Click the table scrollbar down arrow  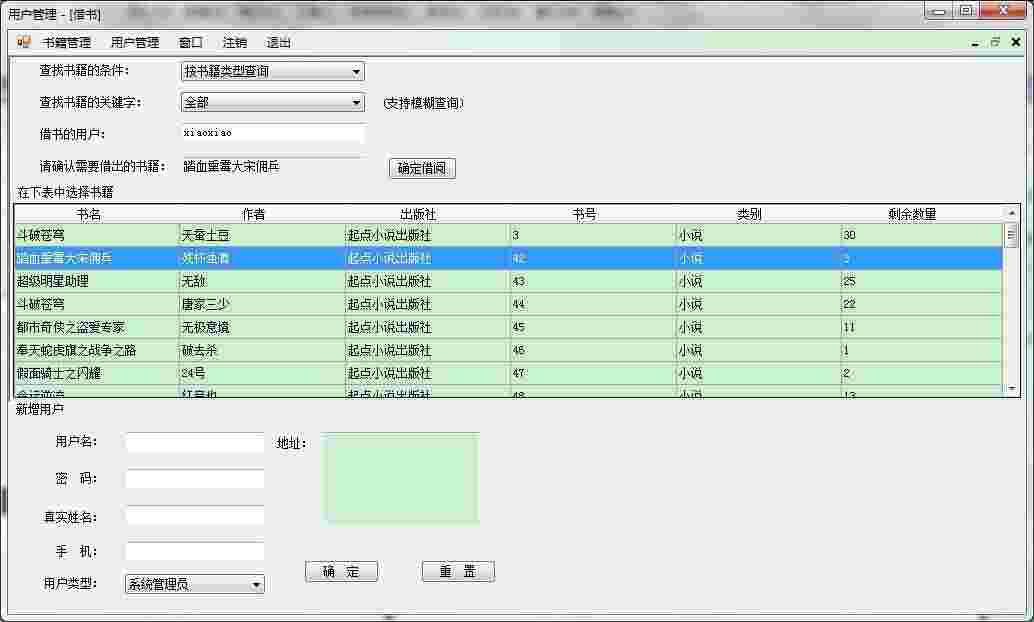1010,389
